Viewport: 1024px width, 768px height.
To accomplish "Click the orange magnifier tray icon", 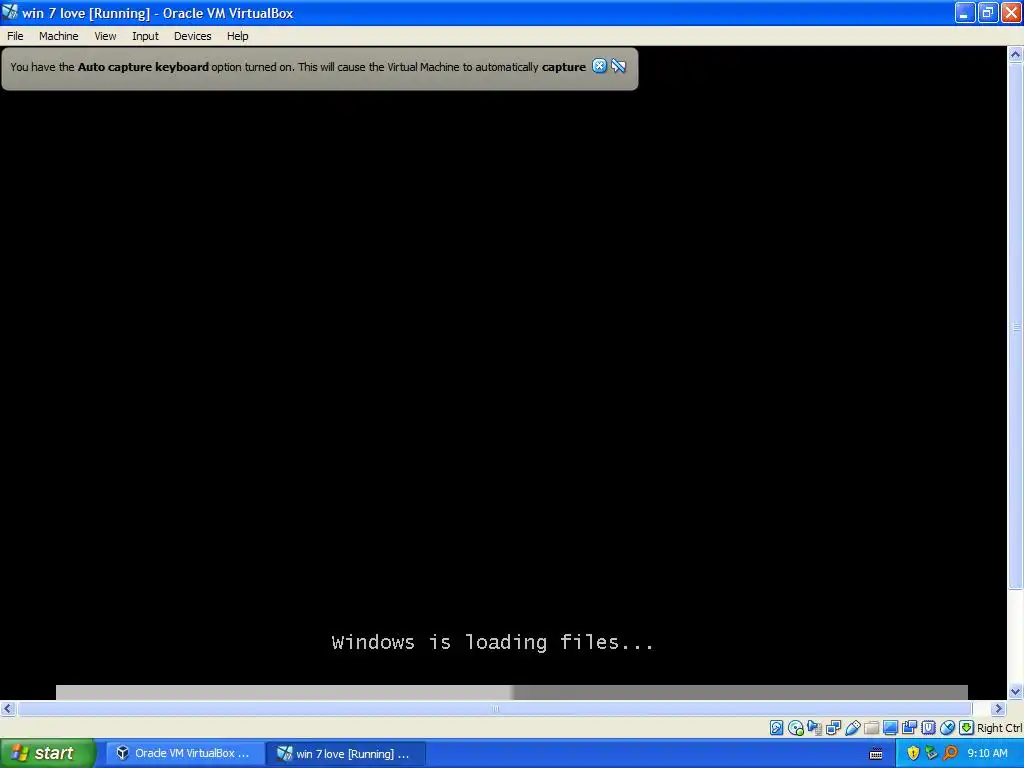I will [950, 753].
